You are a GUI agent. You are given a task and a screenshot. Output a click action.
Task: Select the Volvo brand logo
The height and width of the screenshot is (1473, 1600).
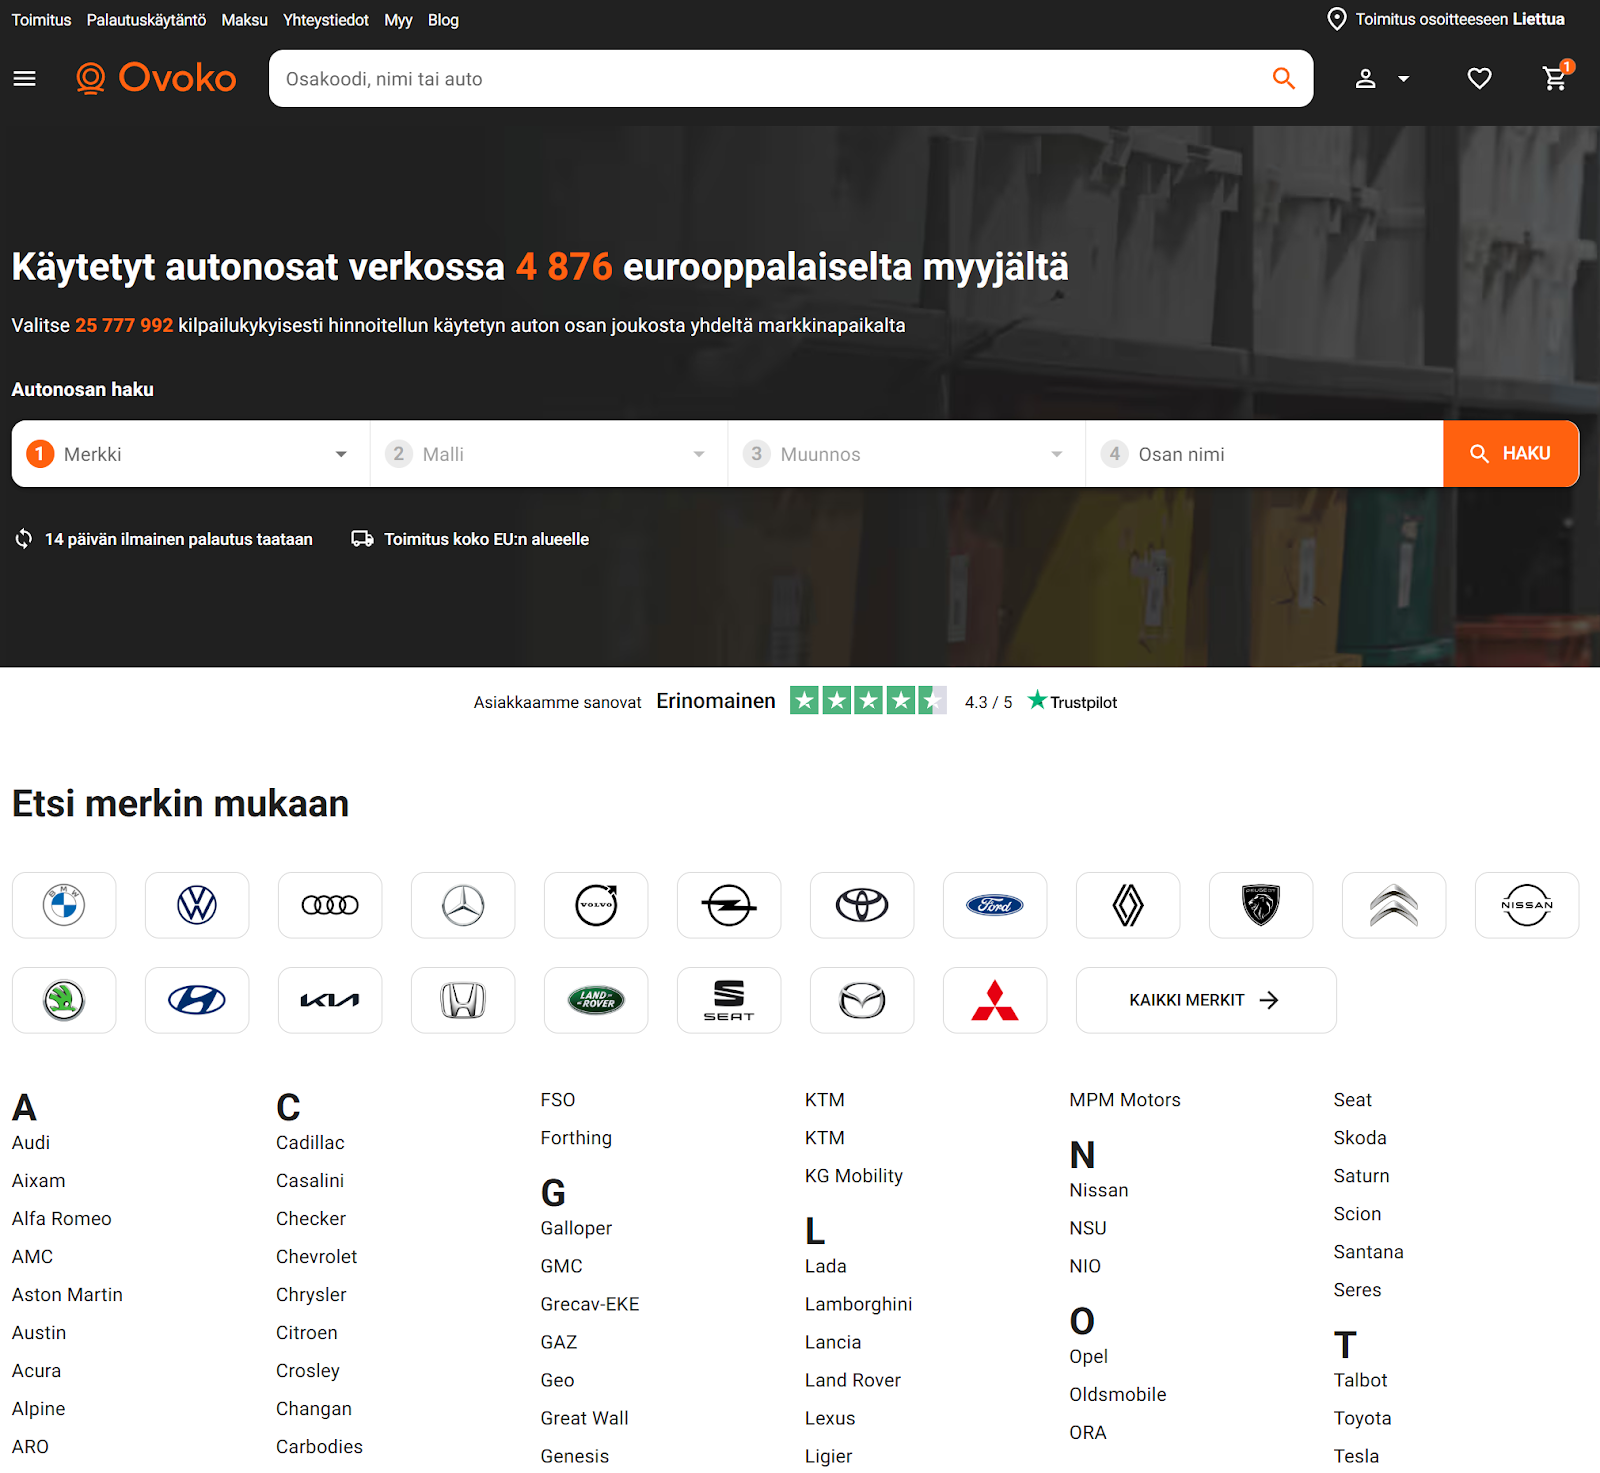(x=596, y=905)
